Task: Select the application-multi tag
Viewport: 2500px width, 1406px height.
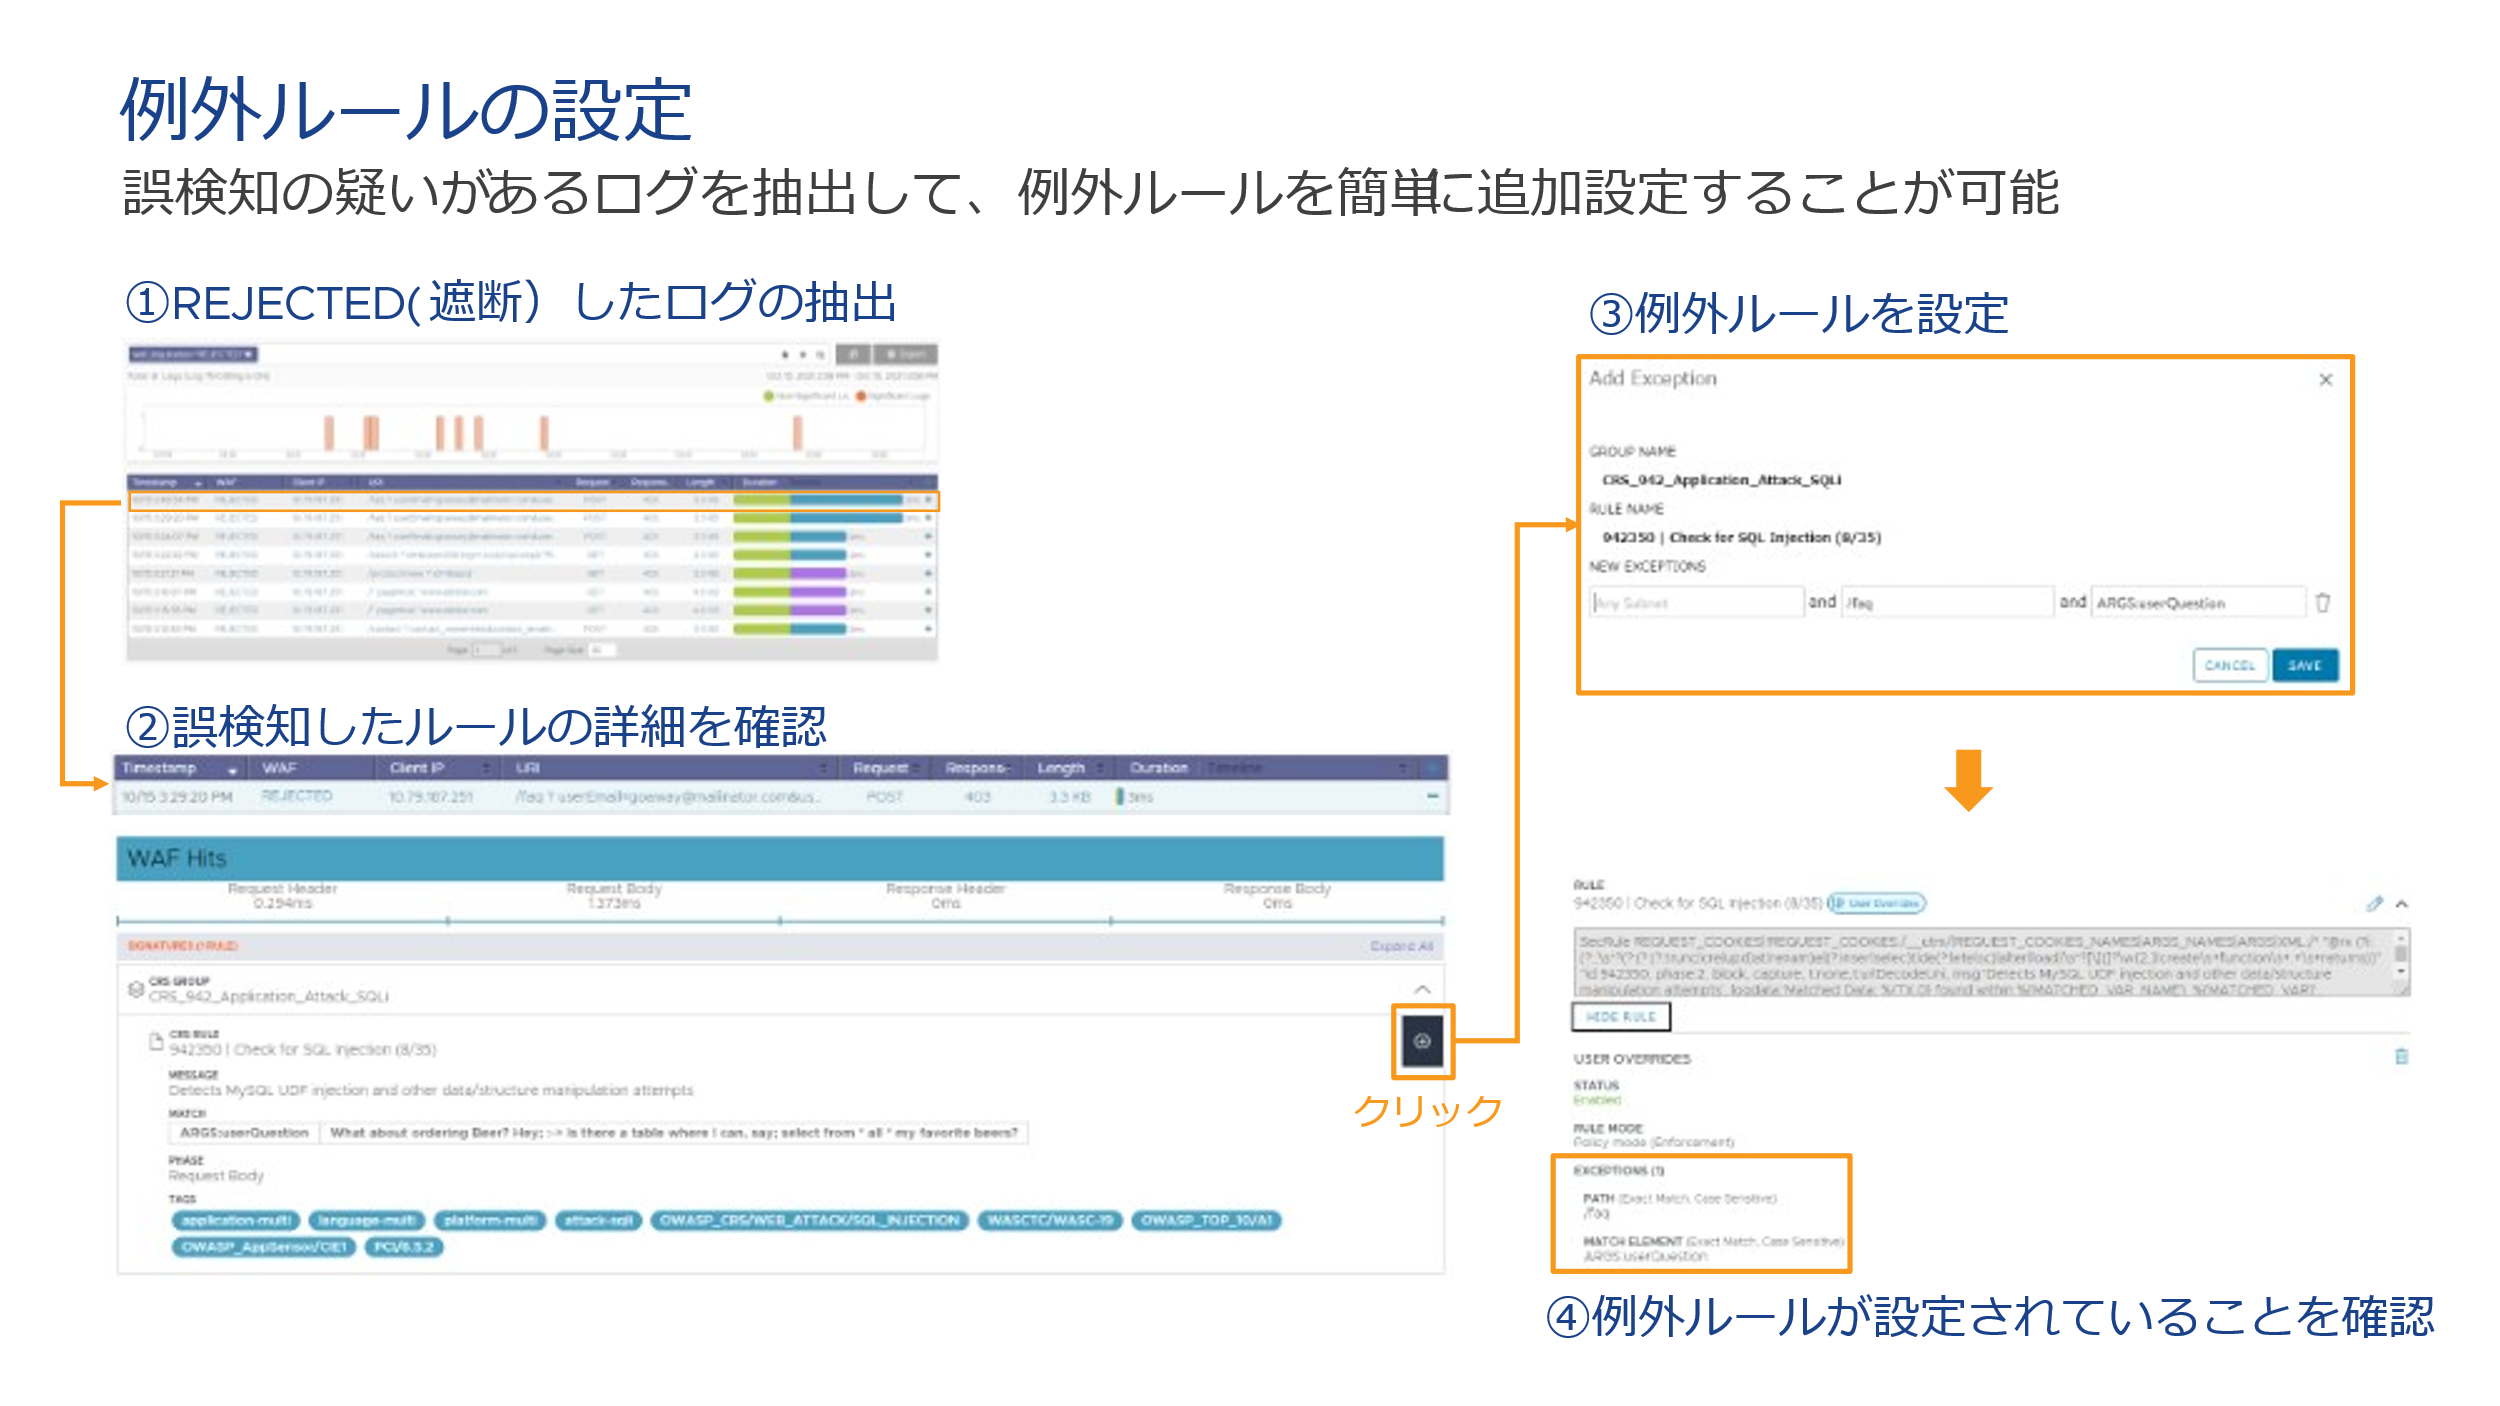Action: coord(237,1220)
